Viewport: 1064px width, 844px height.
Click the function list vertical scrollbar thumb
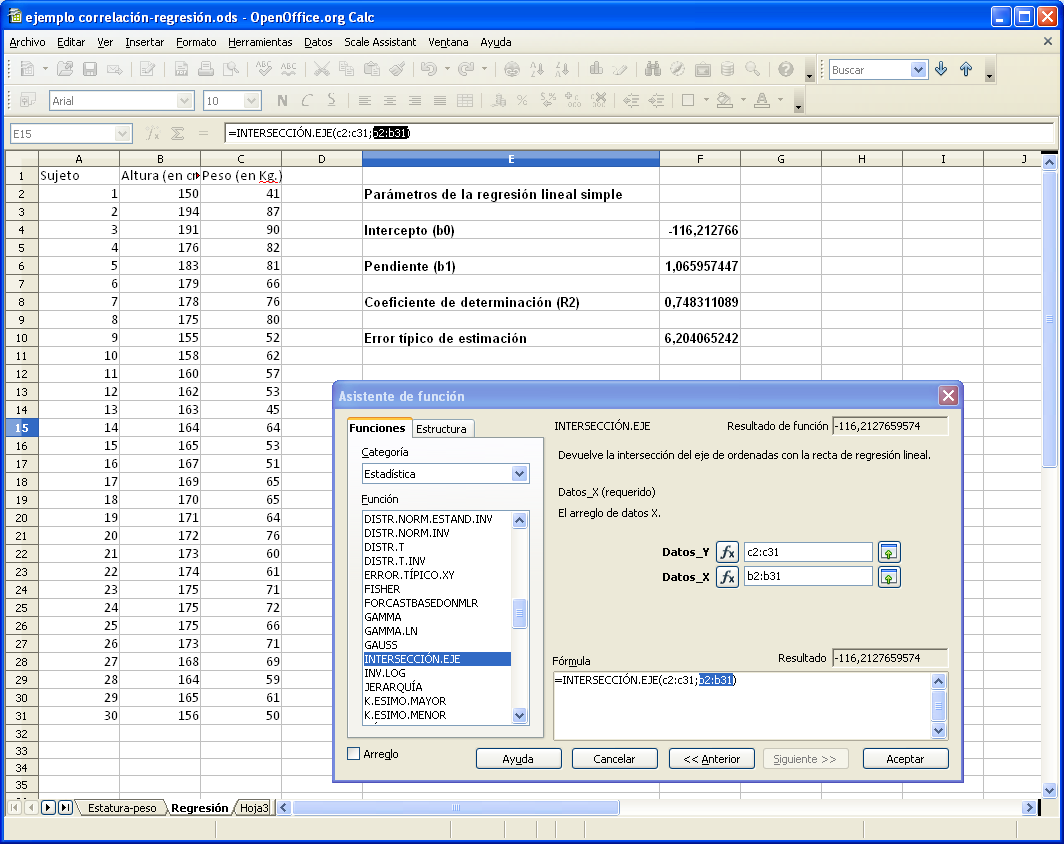pos(519,613)
